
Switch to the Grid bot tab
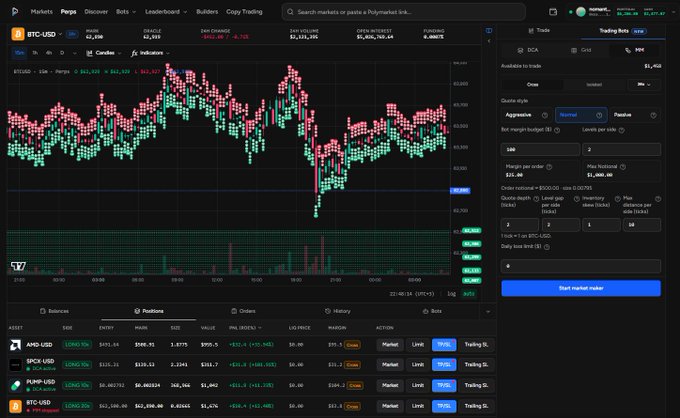[x=581, y=50]
